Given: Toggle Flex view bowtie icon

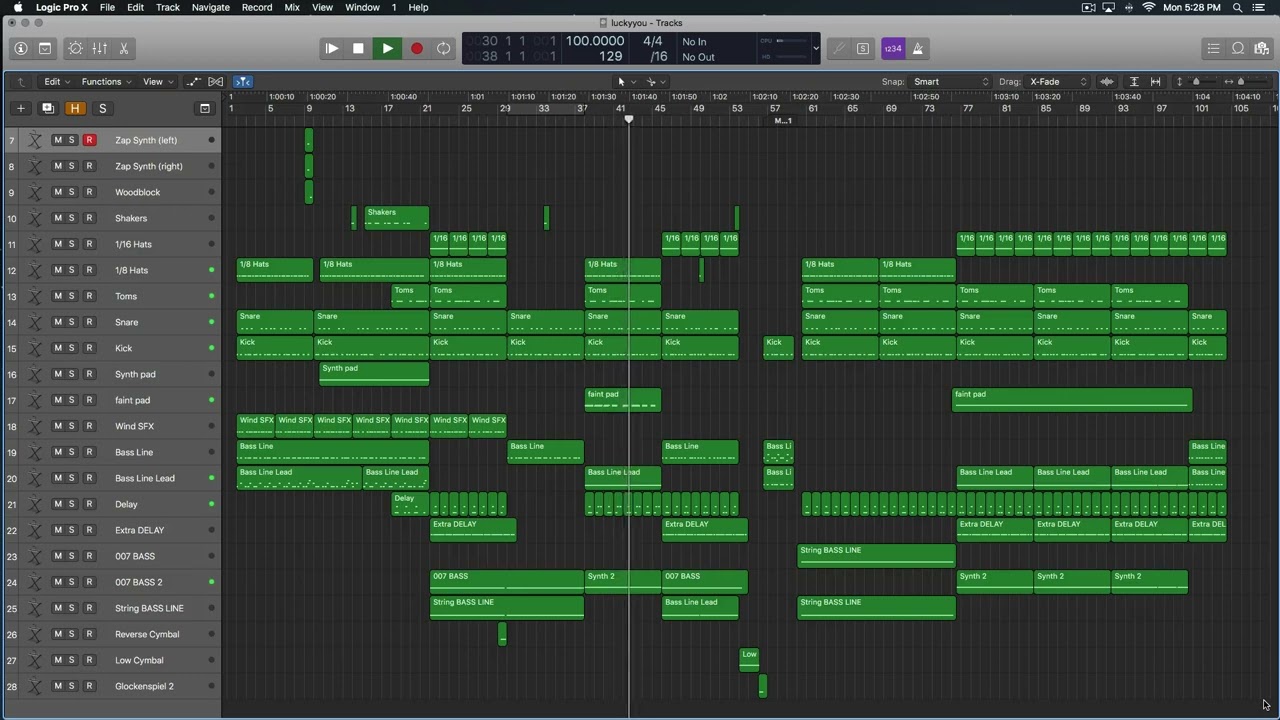Looking at the screenshot, I should click(x=217, y=81).
